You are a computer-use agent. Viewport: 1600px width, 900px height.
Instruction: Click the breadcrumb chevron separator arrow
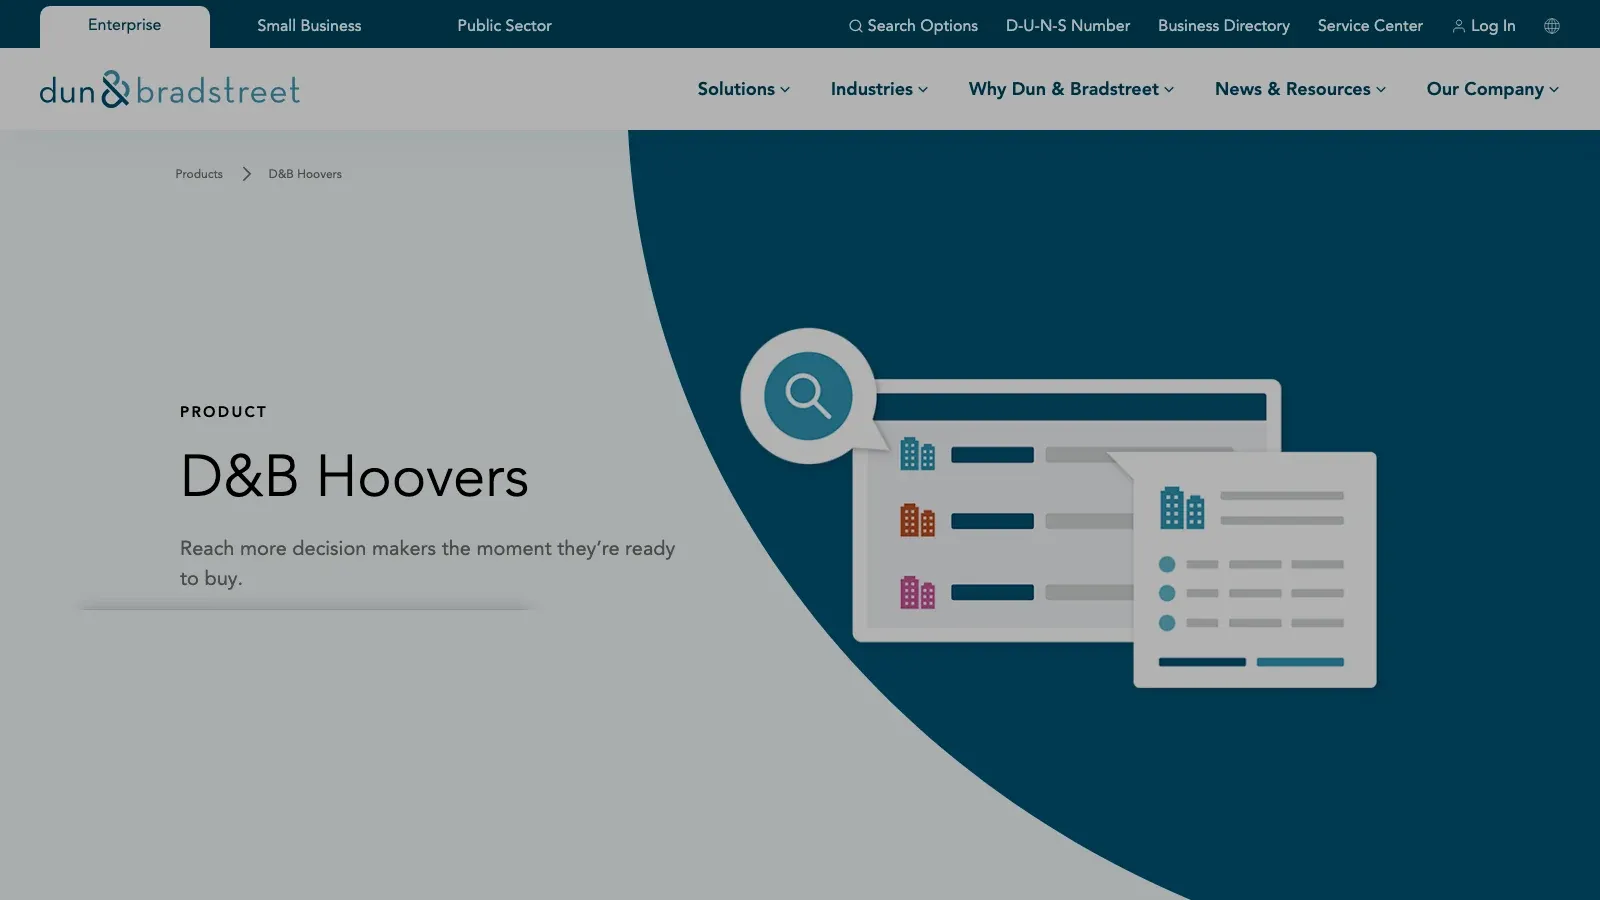click(x=246, y=174)
